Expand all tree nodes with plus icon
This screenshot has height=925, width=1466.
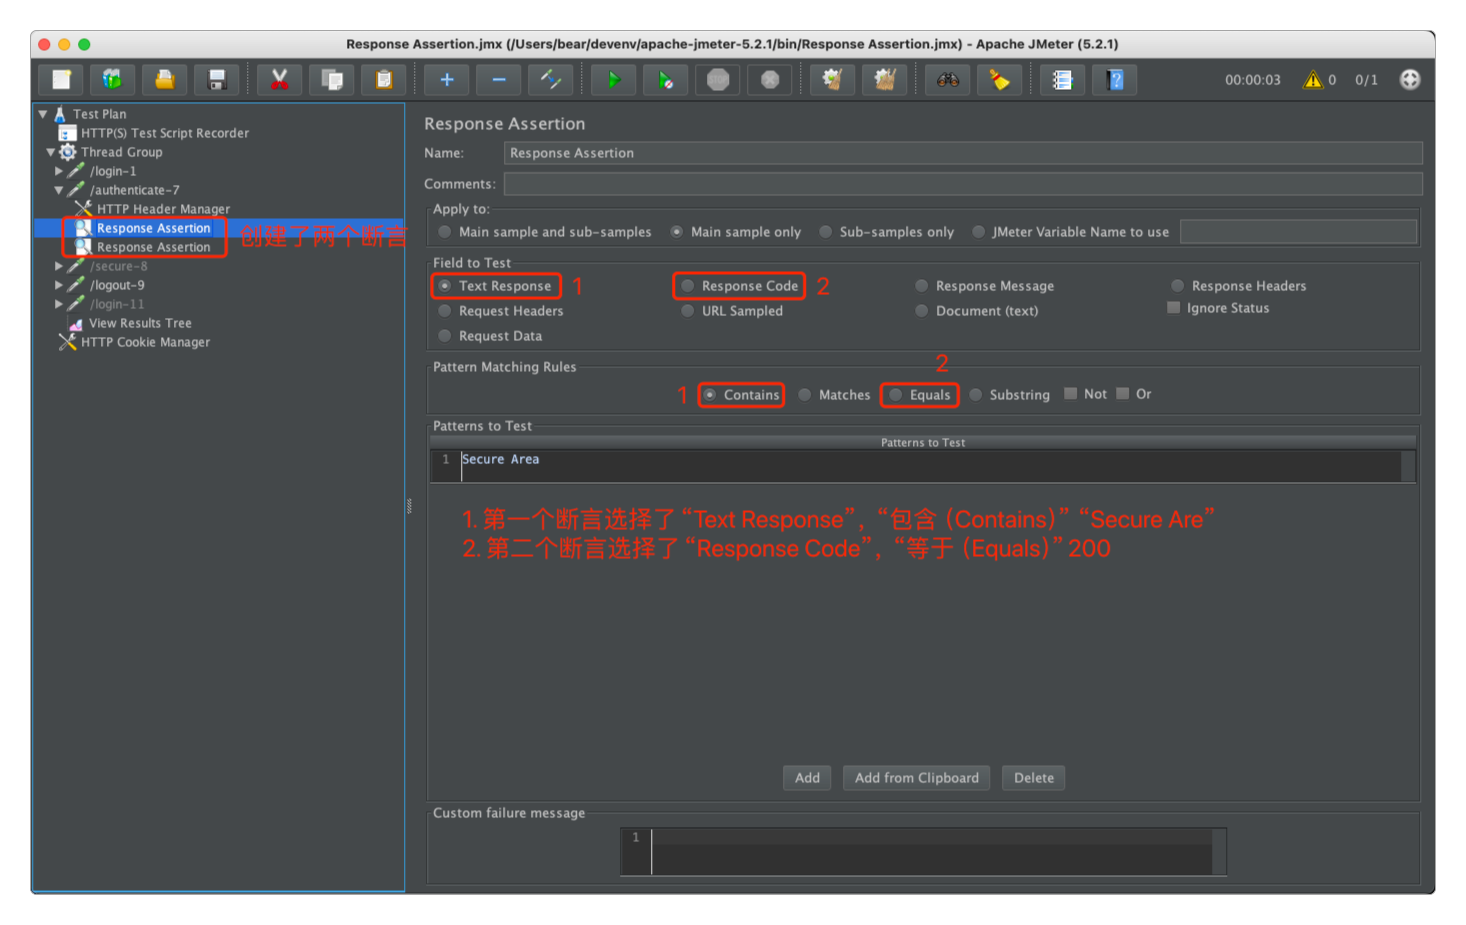click(446, 80)
